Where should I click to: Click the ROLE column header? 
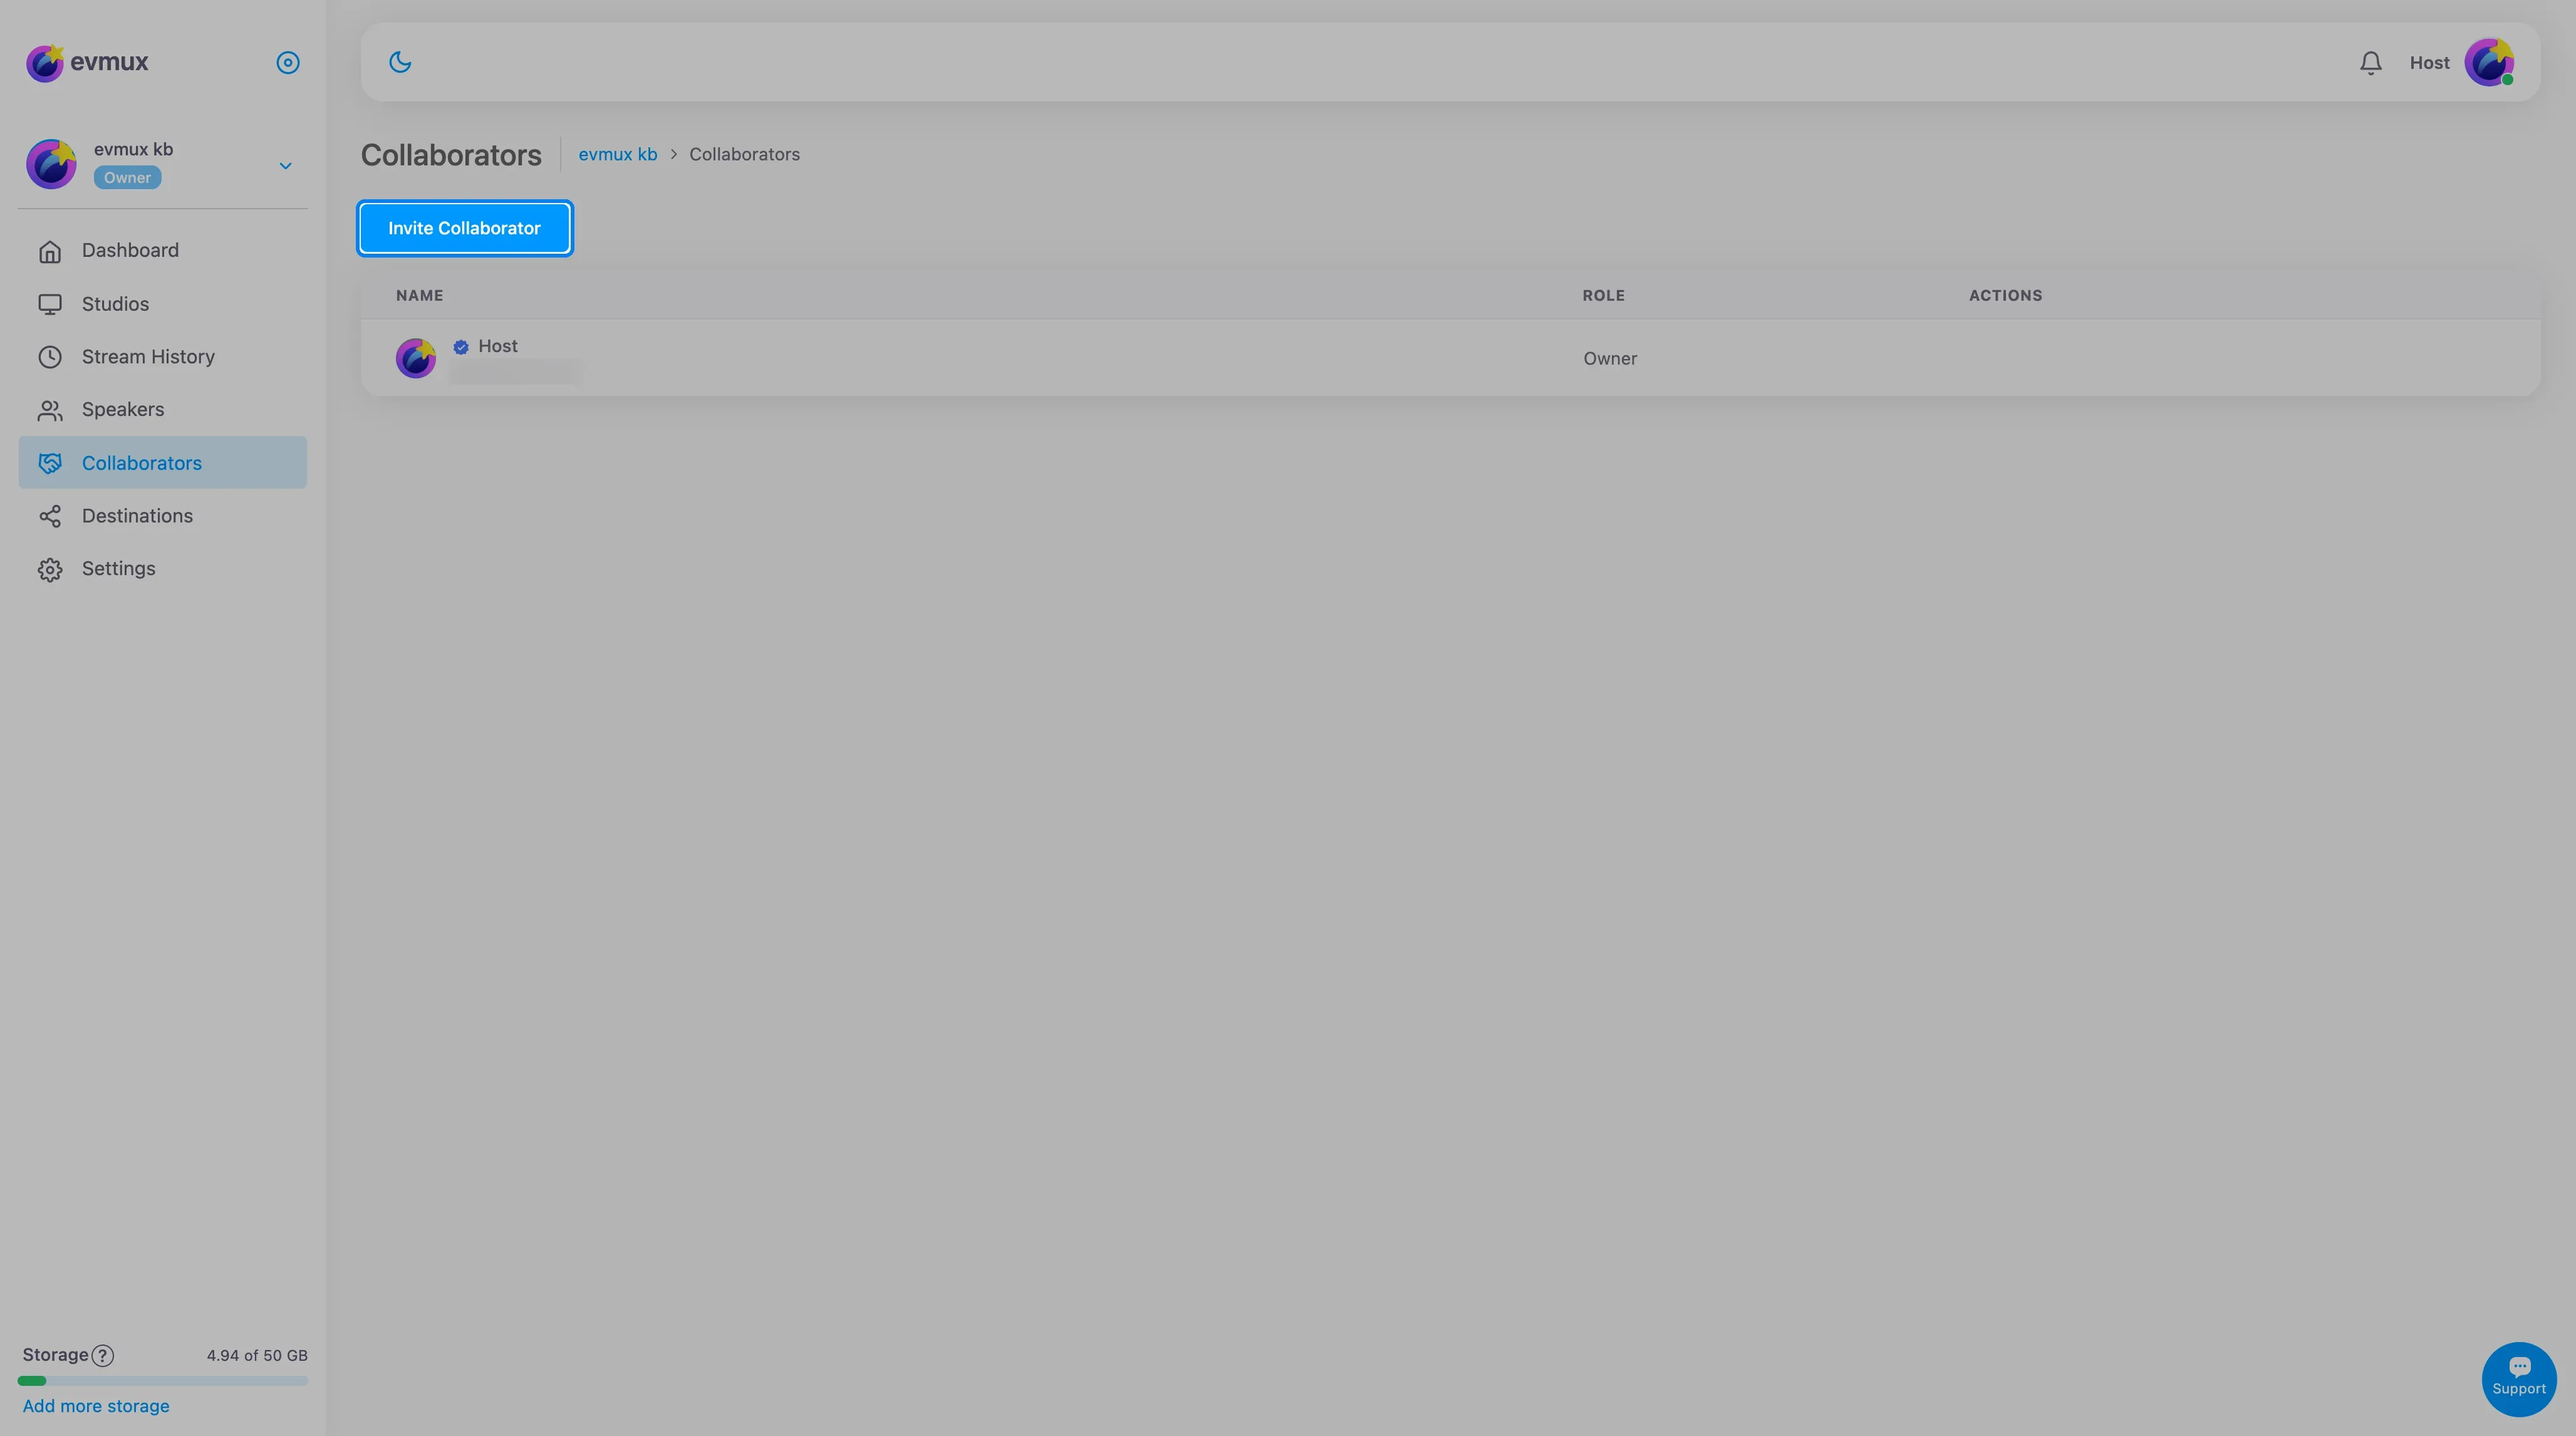[x=1603, y=295]
